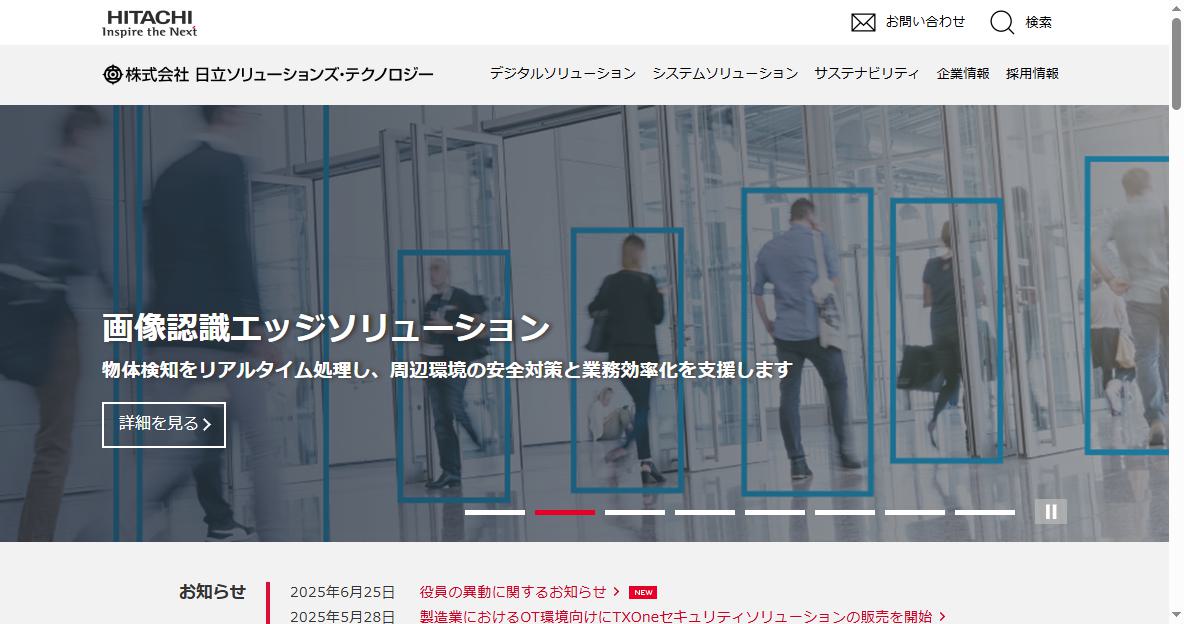This screenshot has height=624, width=1184.
Task: Click the お知らせ section heading
Action: [212, 592]
